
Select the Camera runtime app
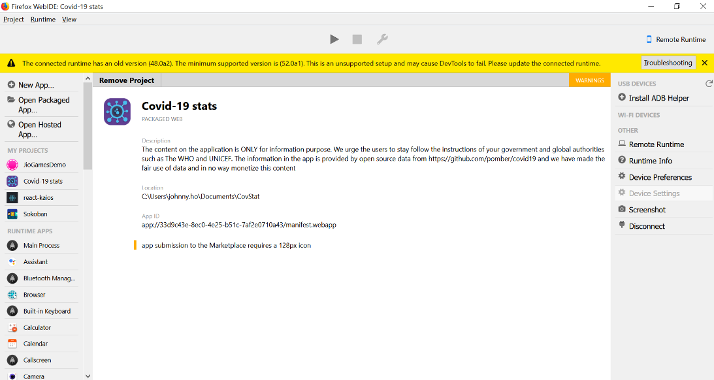42,376
